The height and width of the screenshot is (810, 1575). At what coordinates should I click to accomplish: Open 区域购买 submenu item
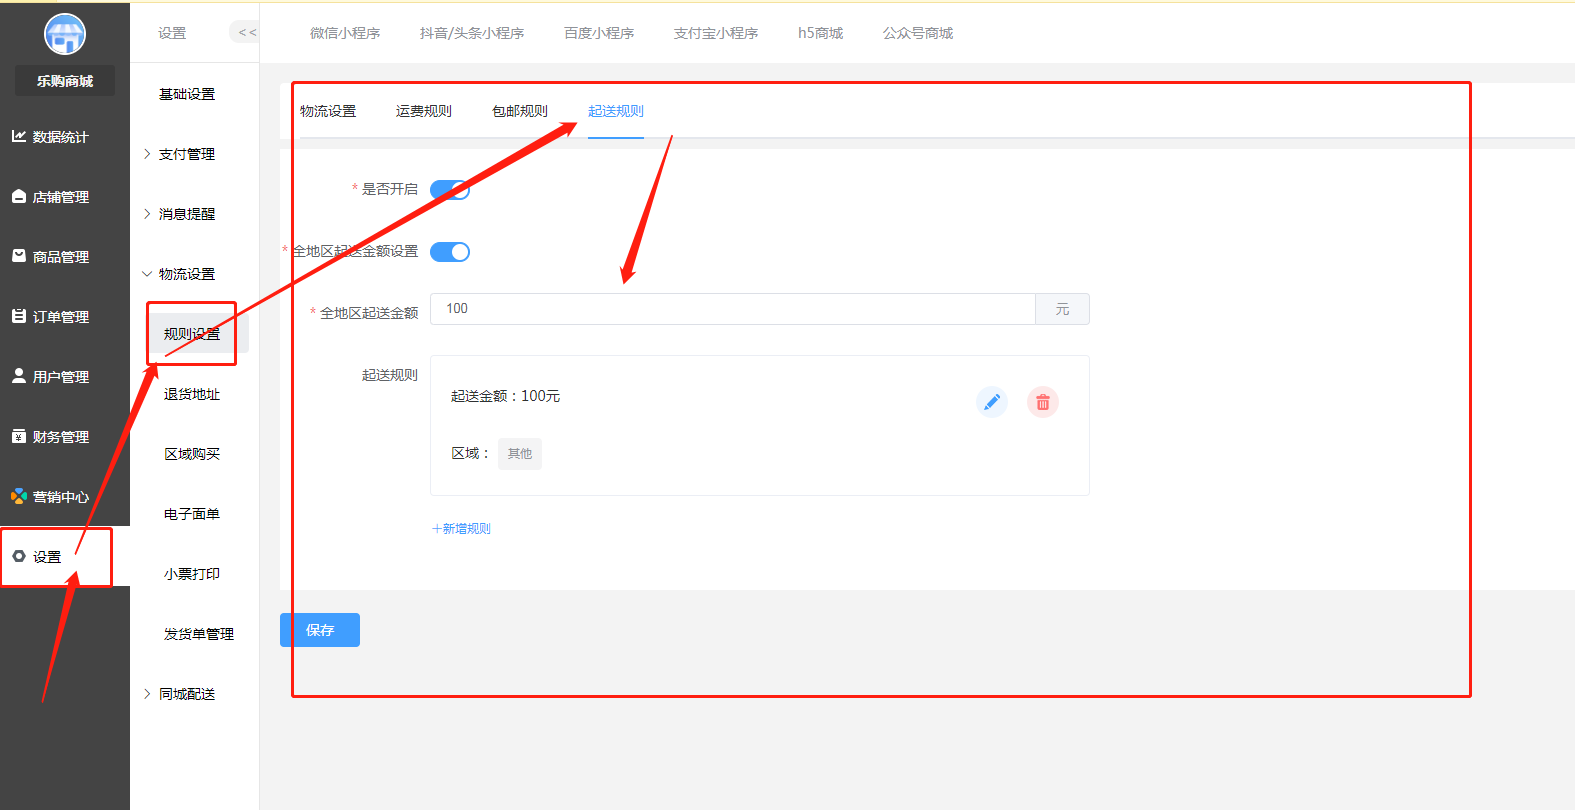click(x=192, y=454)
